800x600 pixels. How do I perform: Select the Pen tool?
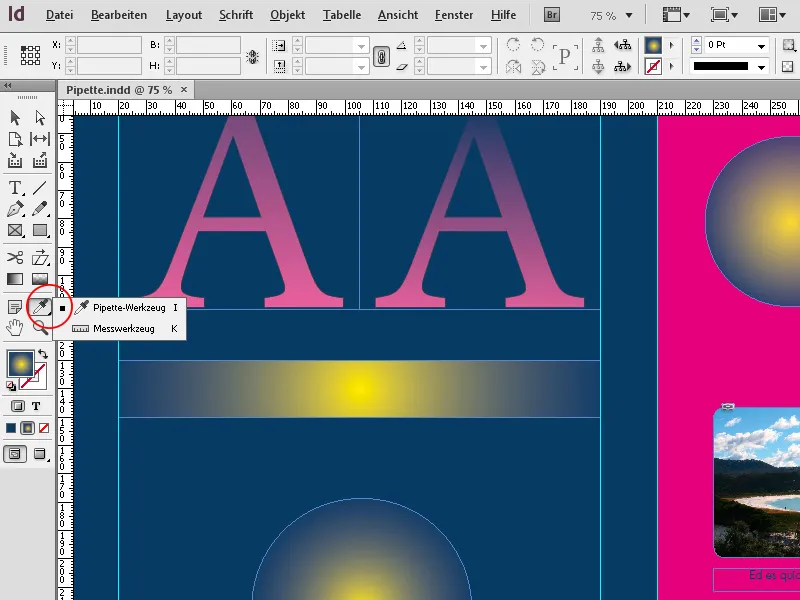pyautogui.click(x=15, y=209)
